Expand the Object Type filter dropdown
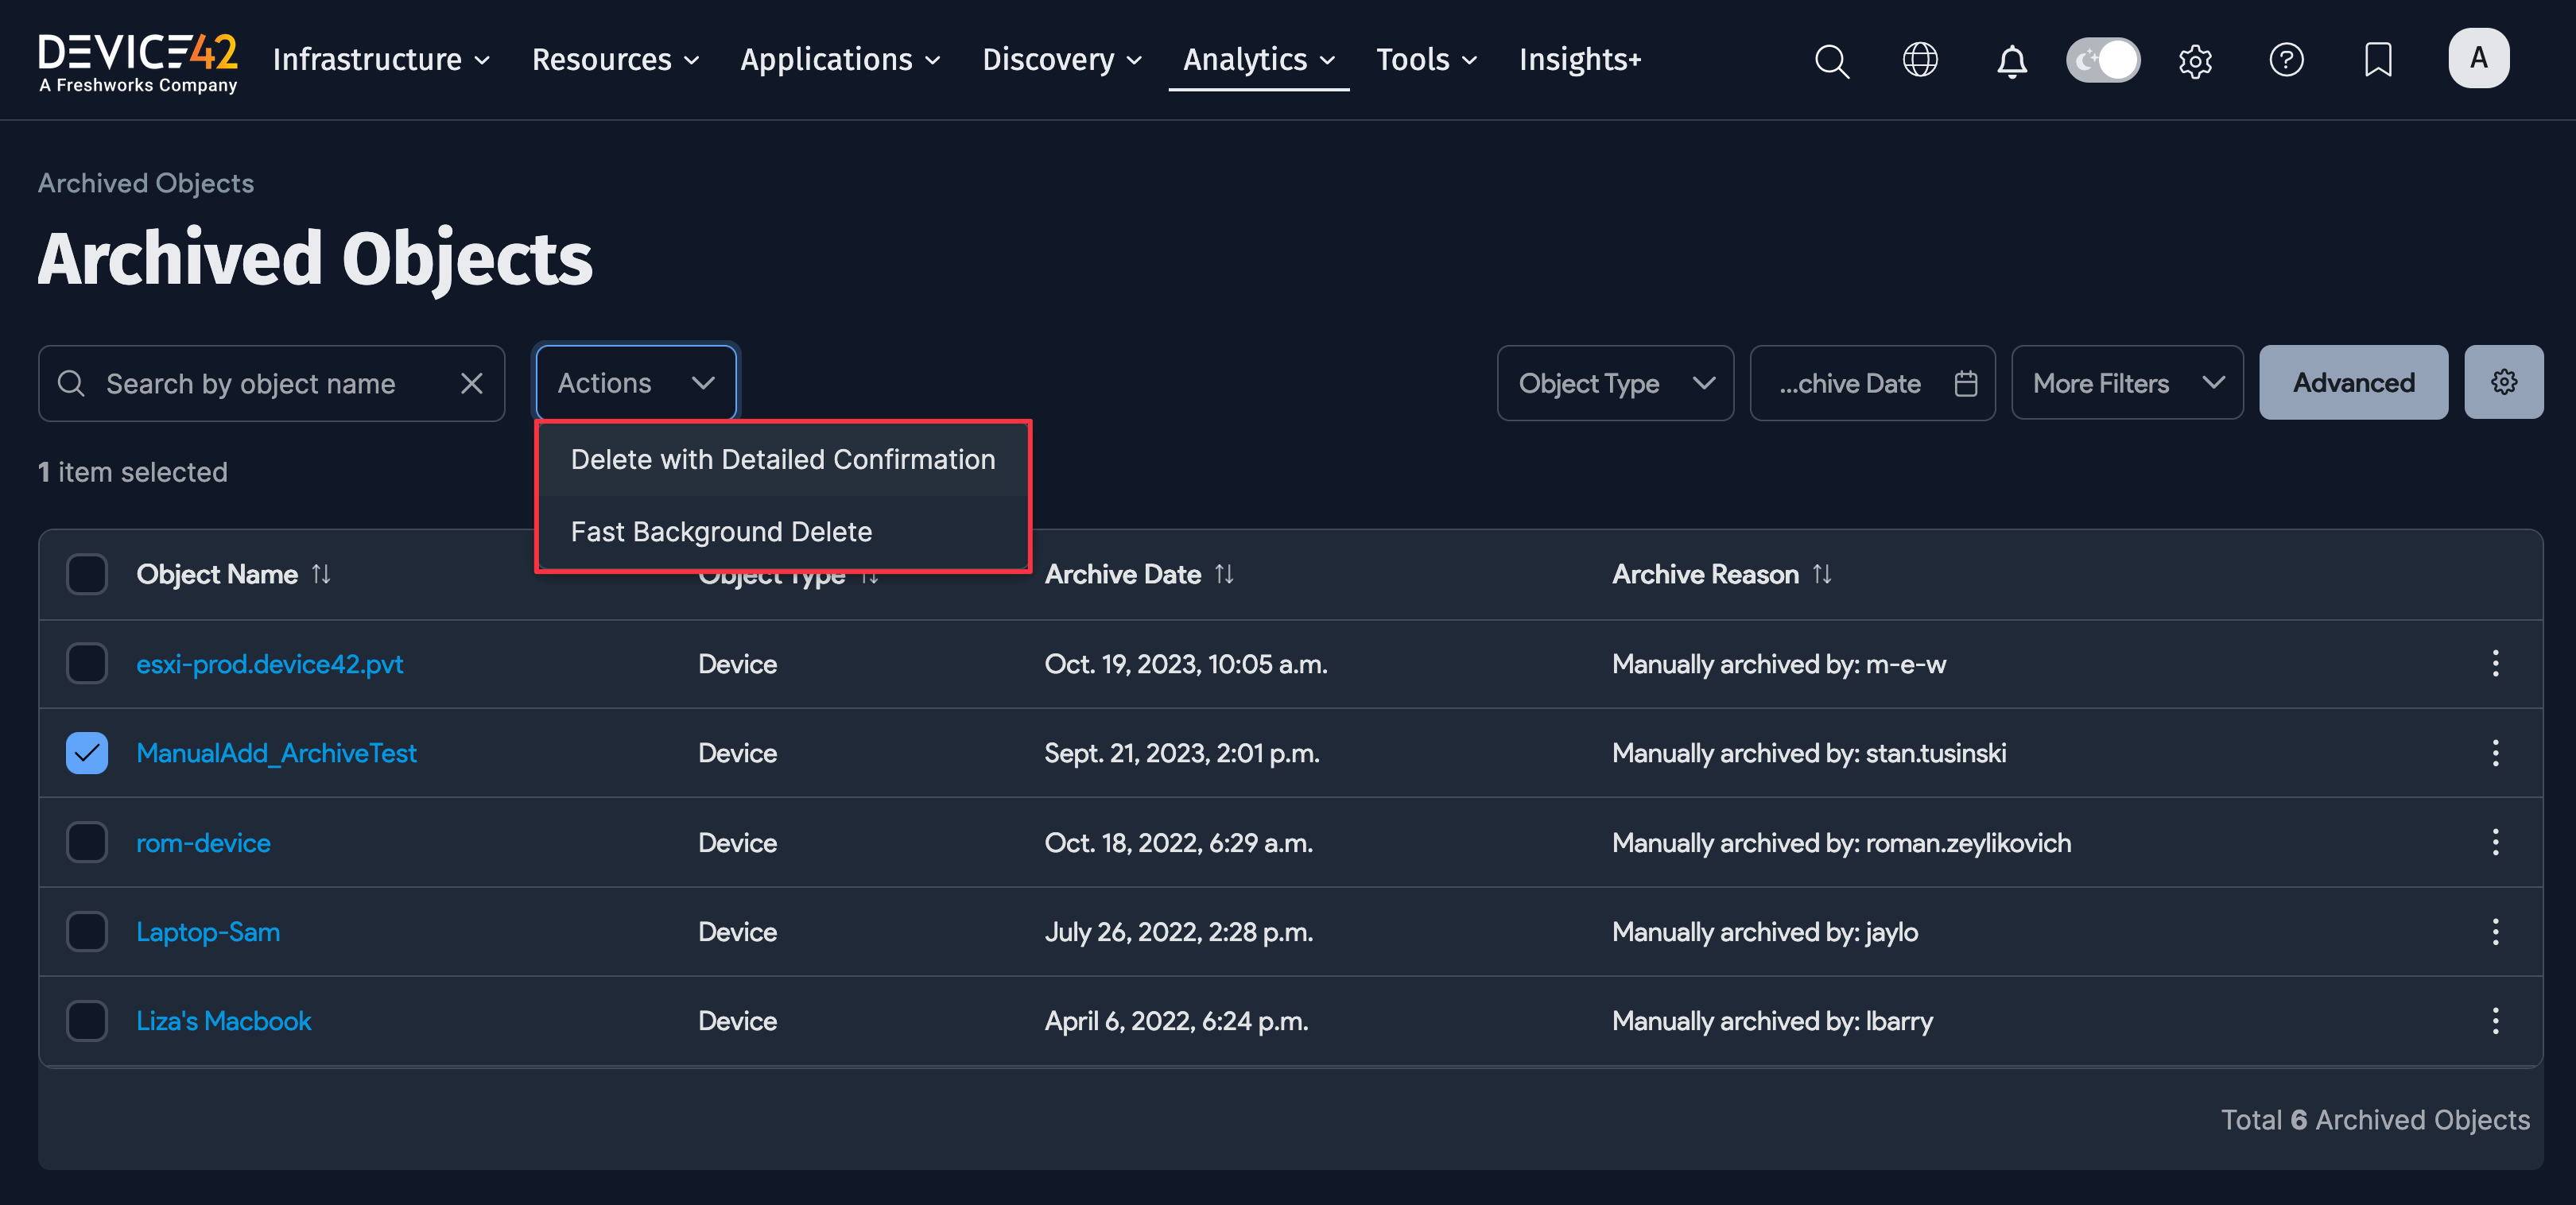Image resolution: width=2576 pixels, height=1205 pixels. click(x=1614, y=383)
